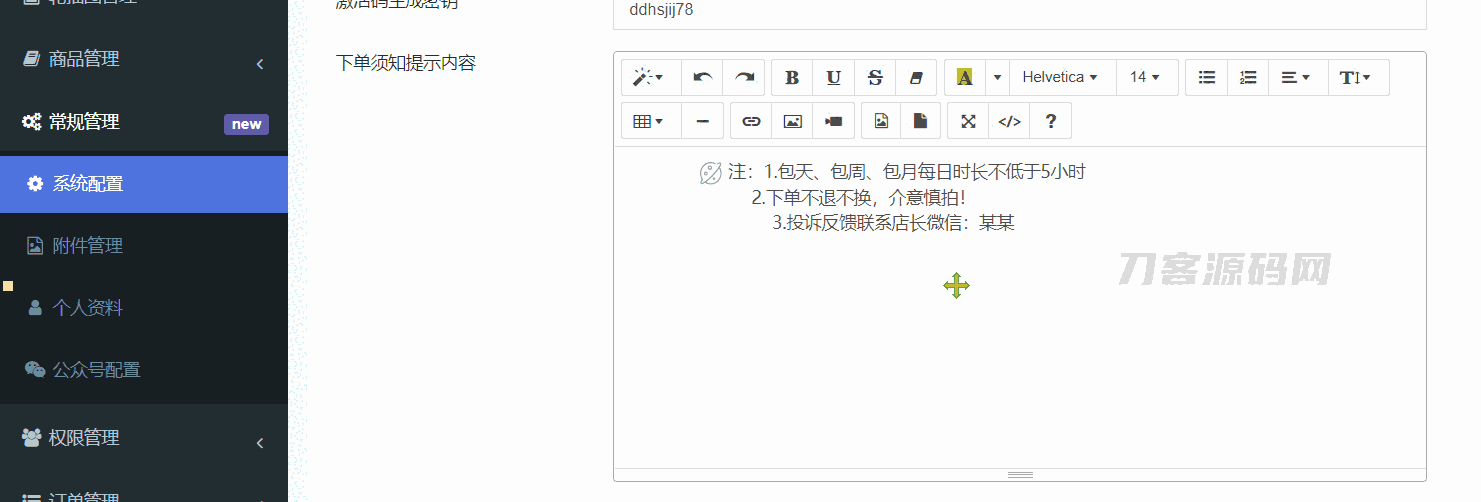Open 个人资料 page
Screen dimensions: 1481x502
144,308
